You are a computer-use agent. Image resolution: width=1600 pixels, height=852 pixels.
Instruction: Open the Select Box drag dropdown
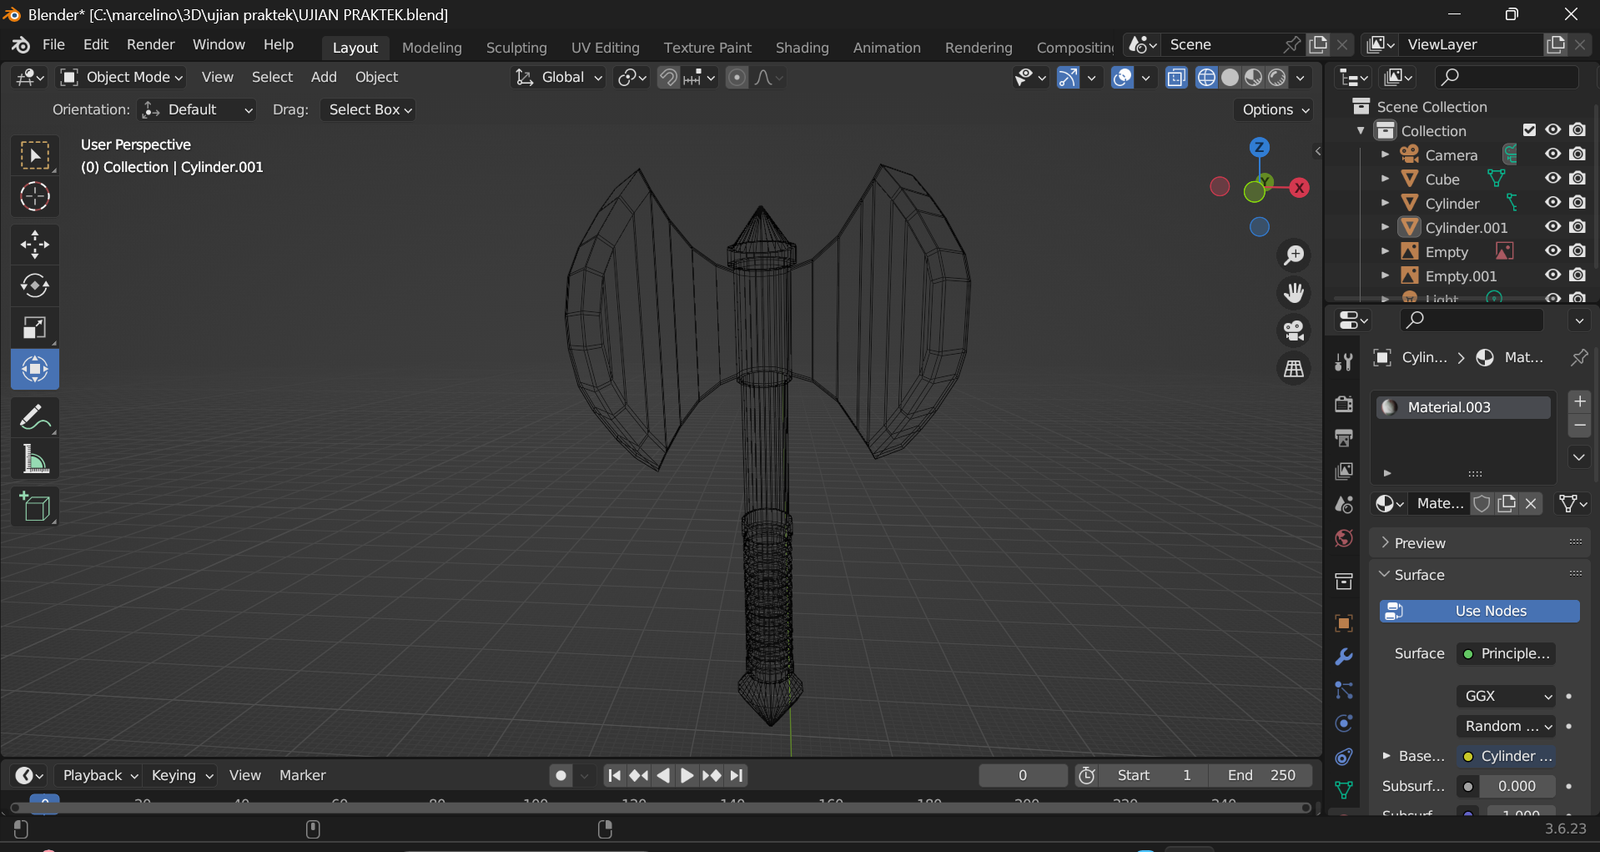368,110
